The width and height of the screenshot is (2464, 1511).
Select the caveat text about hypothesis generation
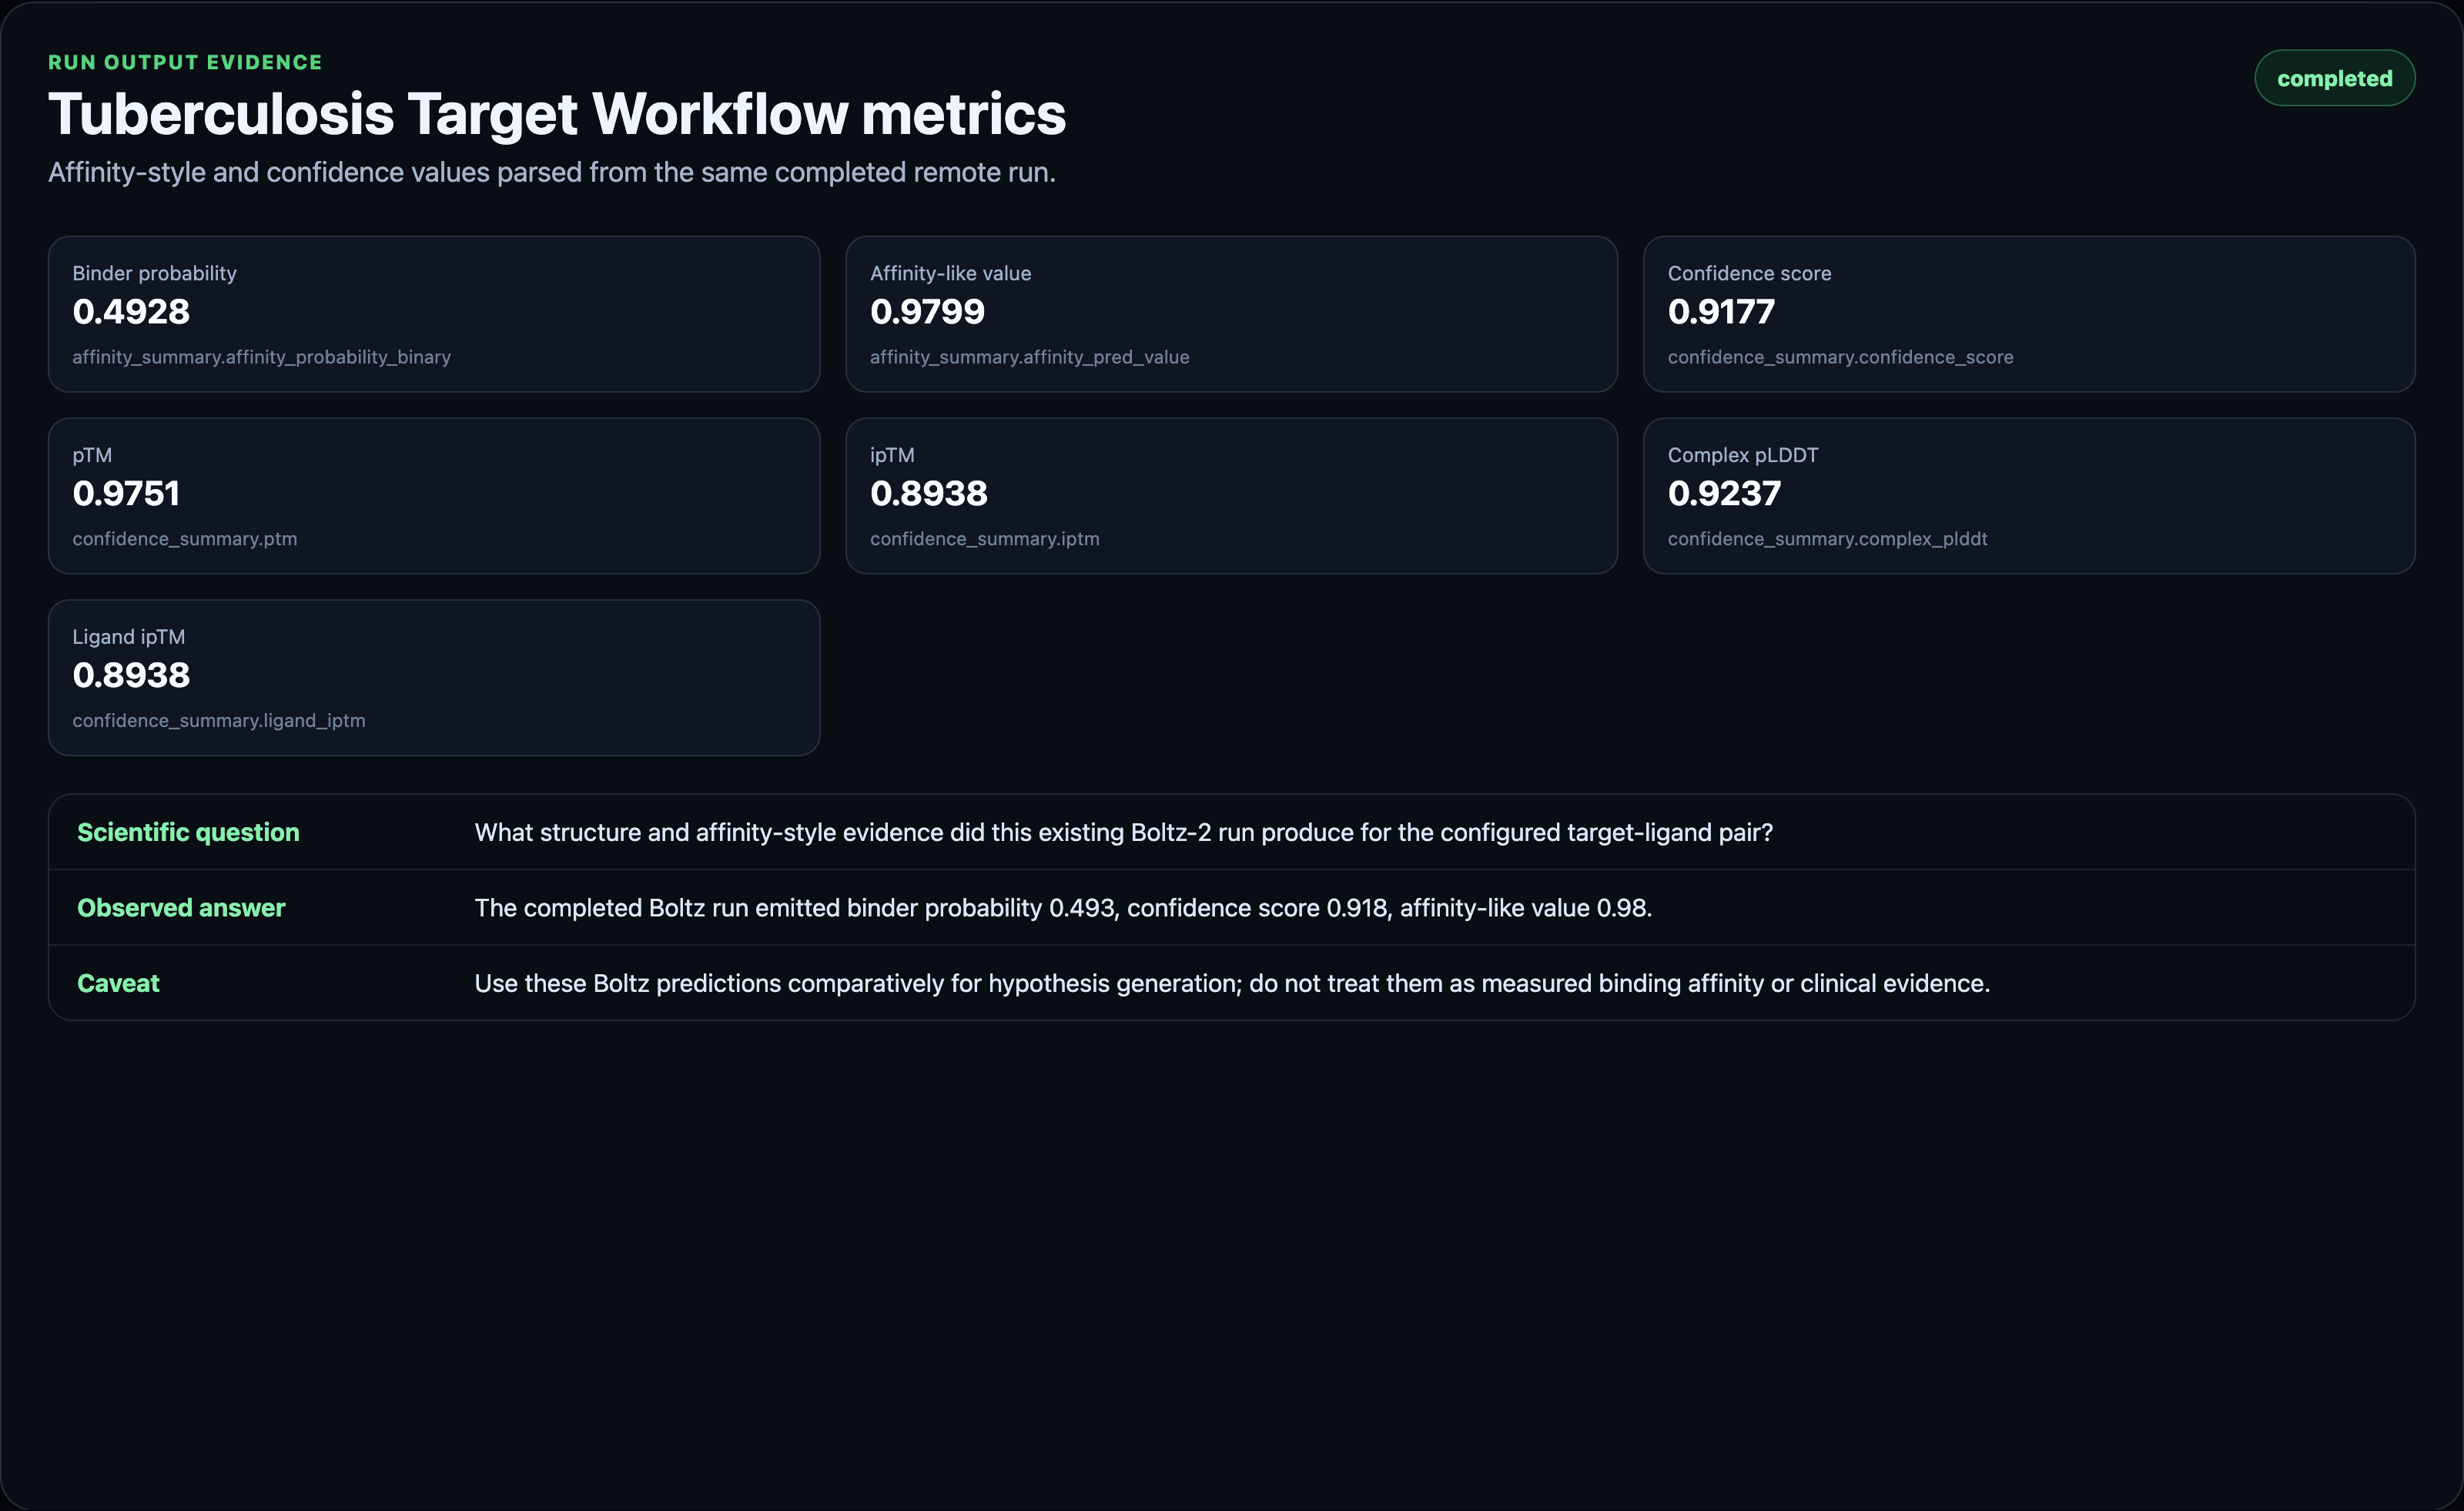[x=1232, y=983]
